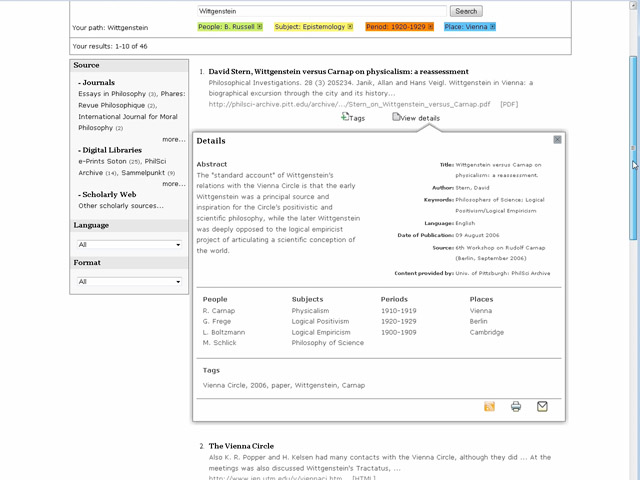Remove the Subject: Epistemology filter
Viewport: 640px width, 480px height.
350,27
